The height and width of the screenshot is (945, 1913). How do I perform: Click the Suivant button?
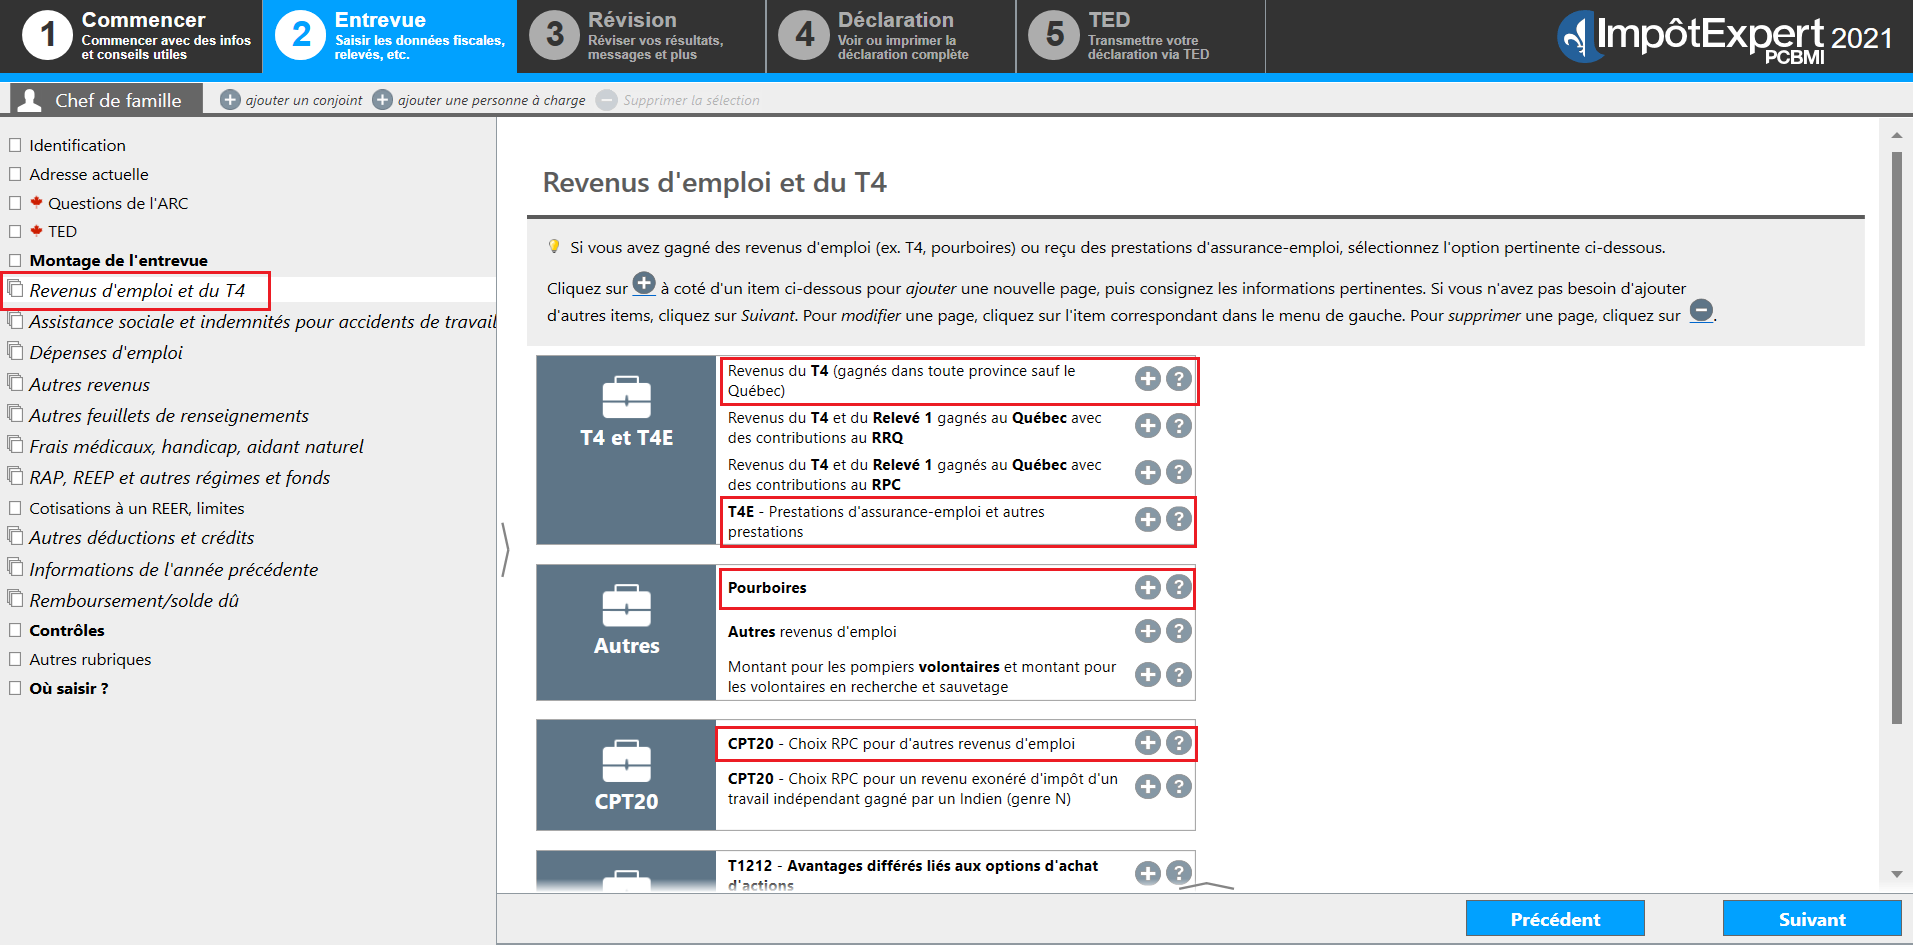click(1812, 919)
